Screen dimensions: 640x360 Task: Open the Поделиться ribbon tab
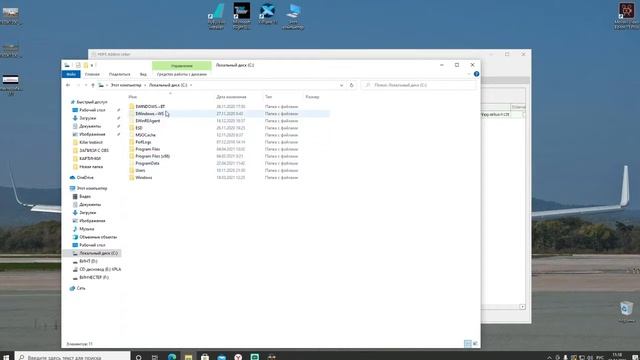(x=120, y=74)
